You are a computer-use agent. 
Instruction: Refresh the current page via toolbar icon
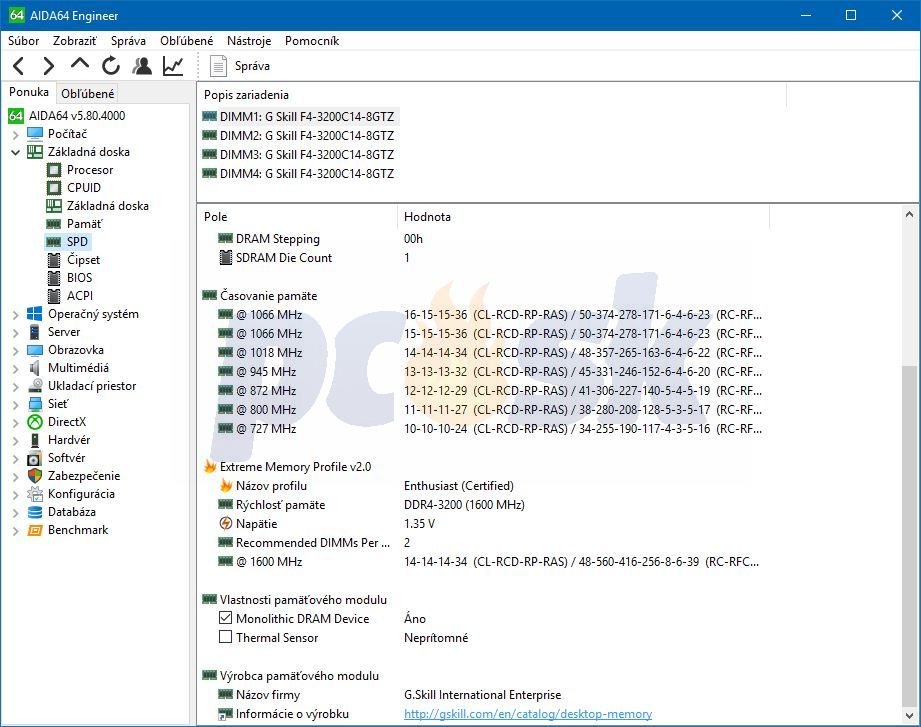point(110,66)
